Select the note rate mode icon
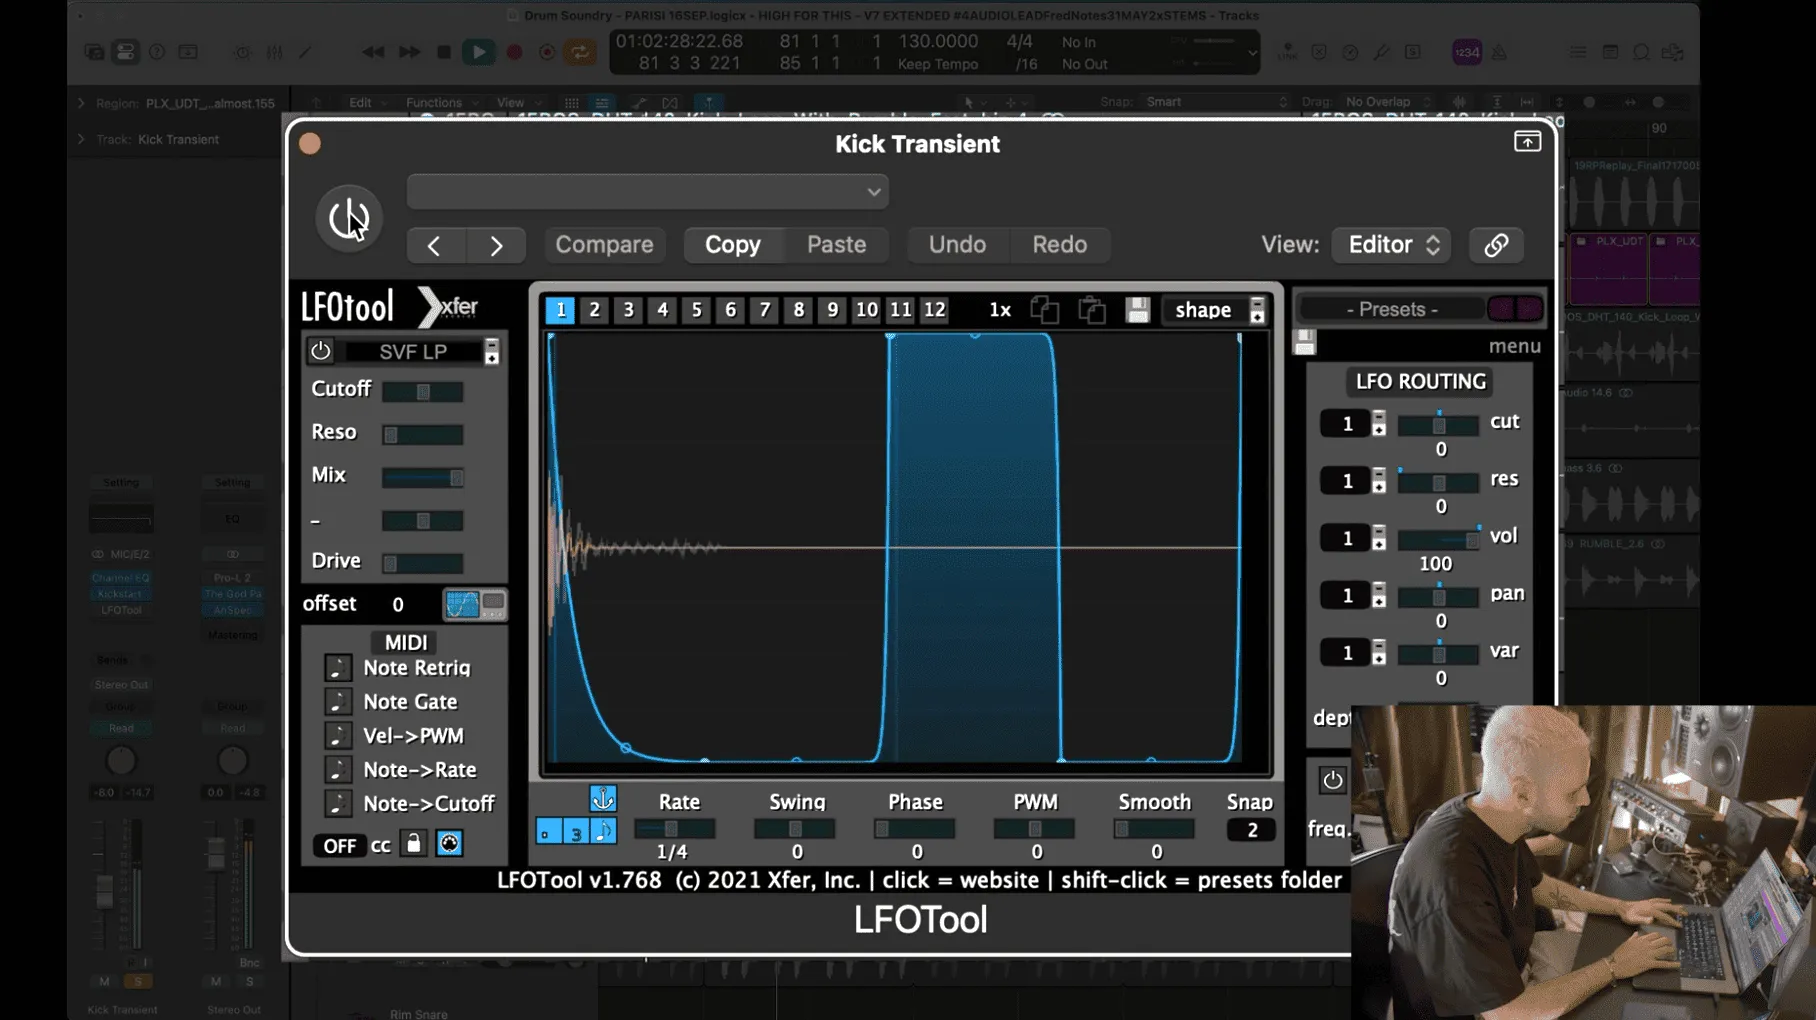This screenshot has height=1020, width=1816. (x=604, y=832)
